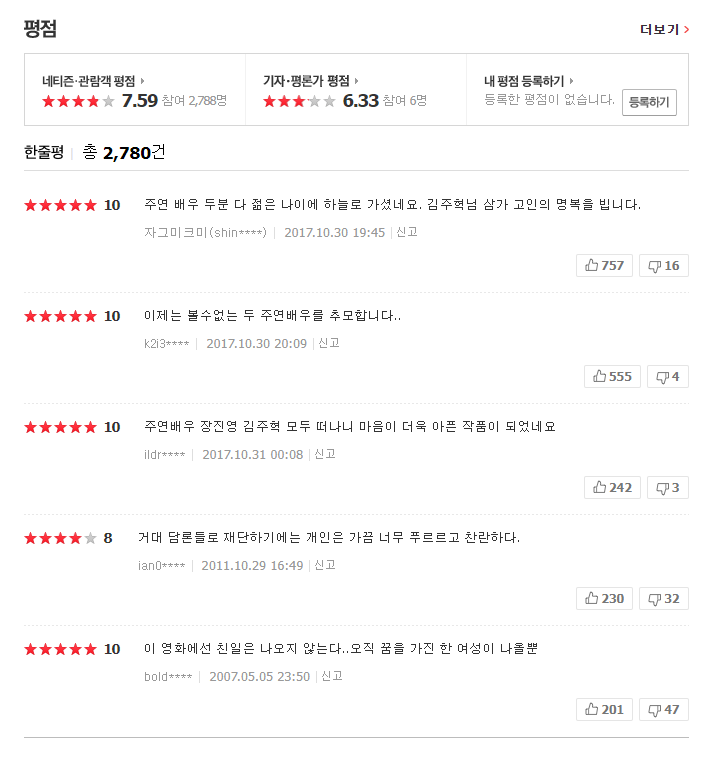Thumbs-down the review with 47 dislikes
The height and width of the screenshot is (759, 718).
(663, 709)
